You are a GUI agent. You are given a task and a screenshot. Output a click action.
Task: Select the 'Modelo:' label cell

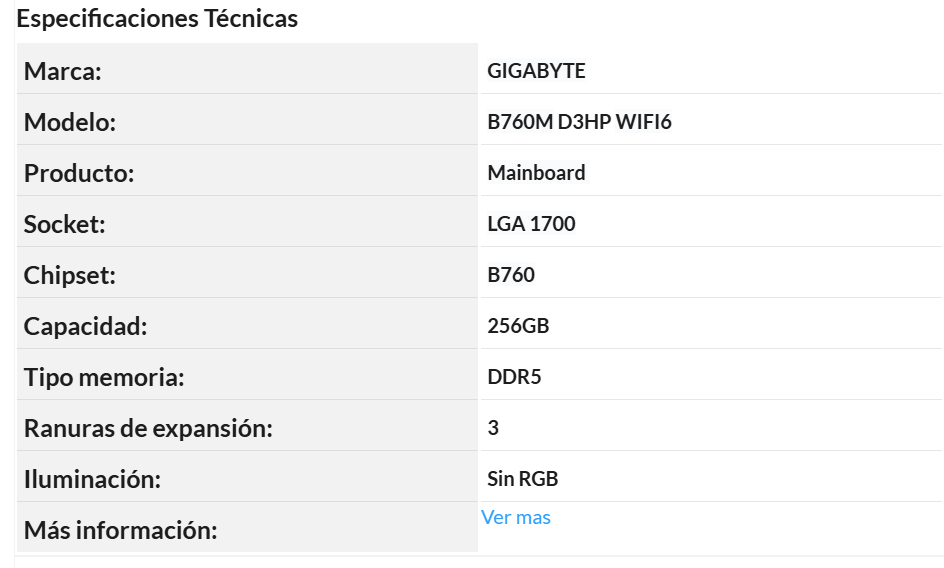click(x=247, y=120)
